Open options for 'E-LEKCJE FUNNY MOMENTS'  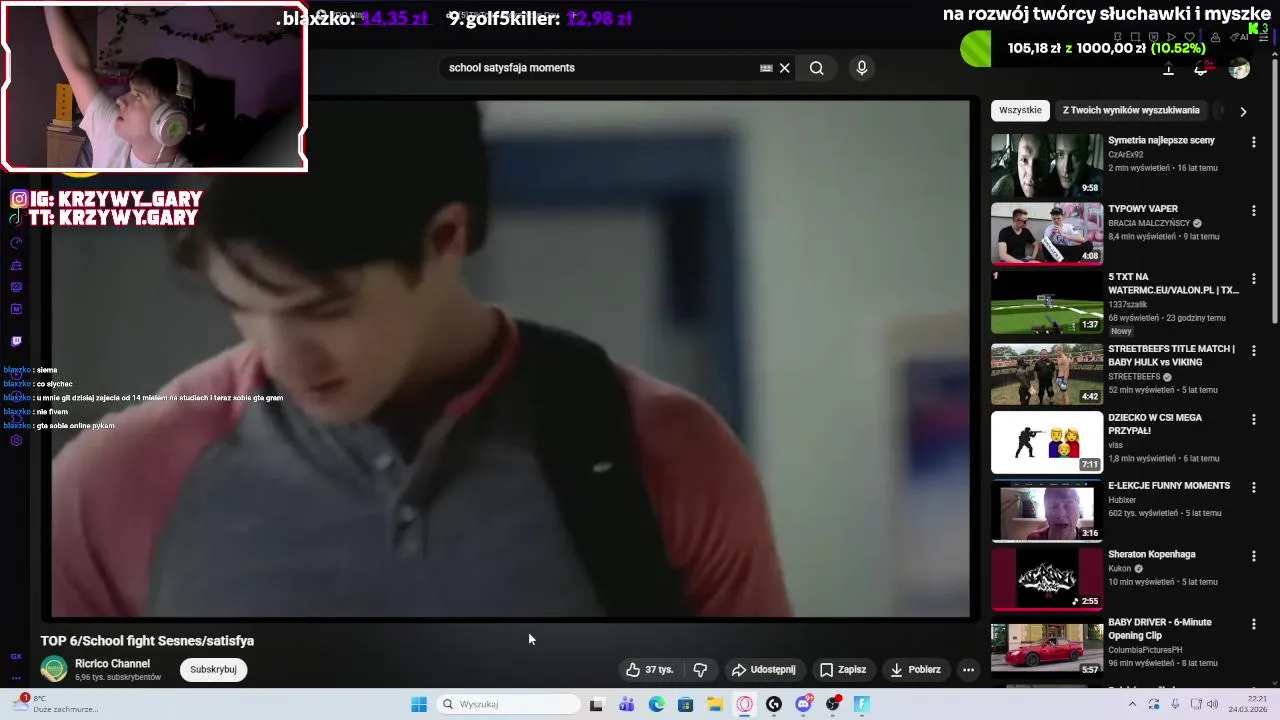coord(1253,487)
